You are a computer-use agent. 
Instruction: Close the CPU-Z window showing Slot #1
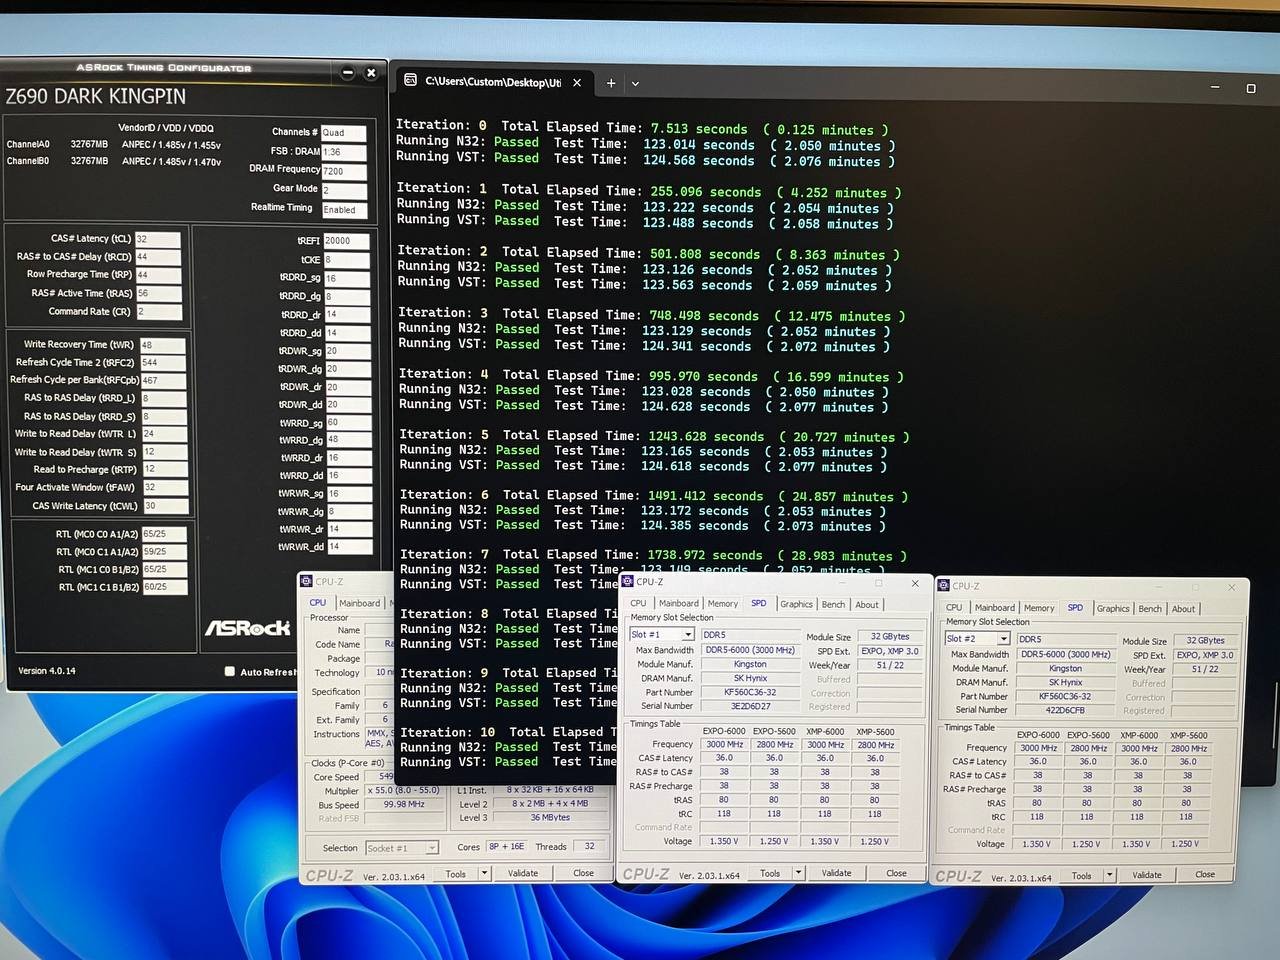point(915,583)
